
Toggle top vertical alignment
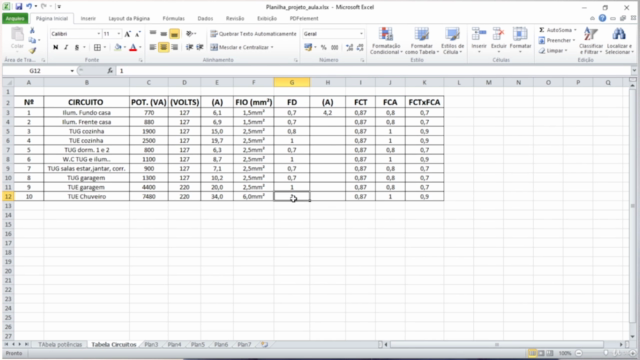point(153,34)
